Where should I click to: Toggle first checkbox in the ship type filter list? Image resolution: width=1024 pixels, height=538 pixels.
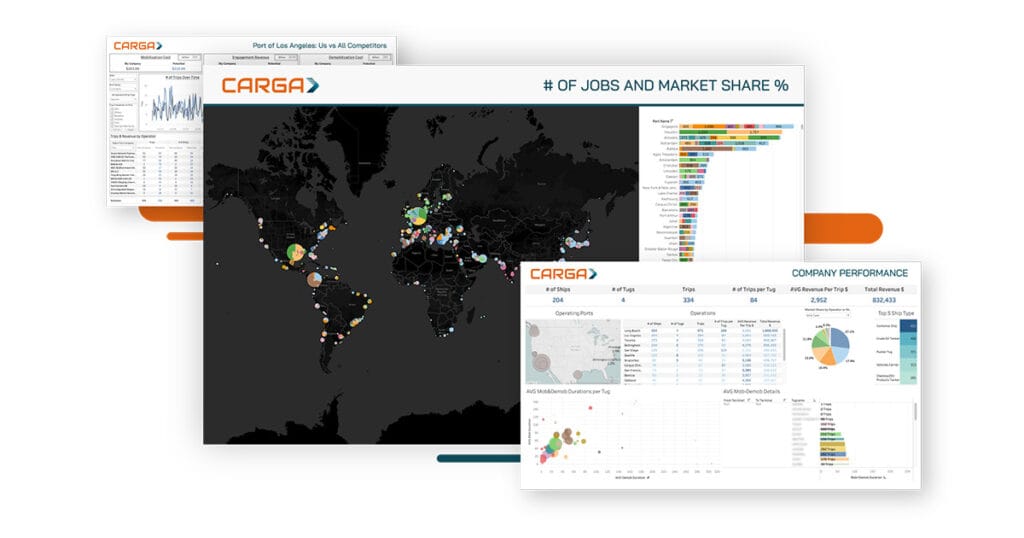(113, 107)
